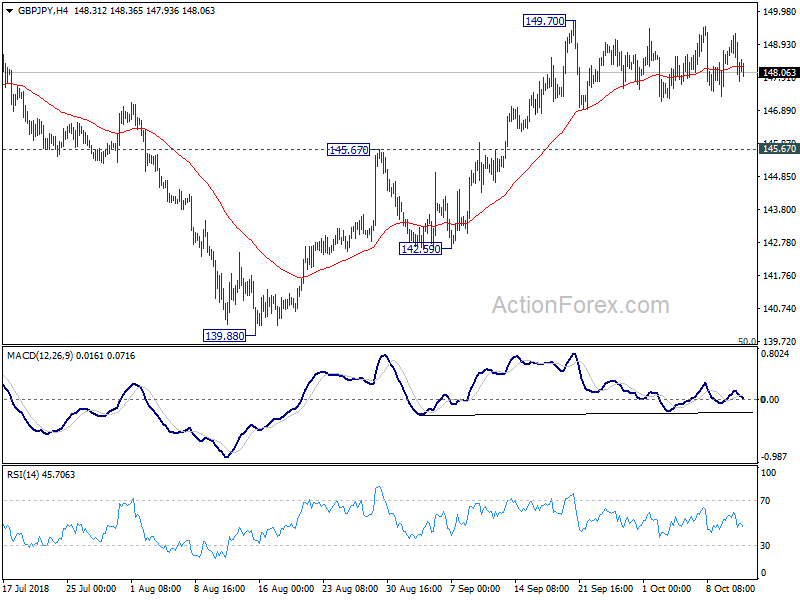Select the 143.800 price axis value
The width and height of the screenshot is (800, 600).
[779, 210]
